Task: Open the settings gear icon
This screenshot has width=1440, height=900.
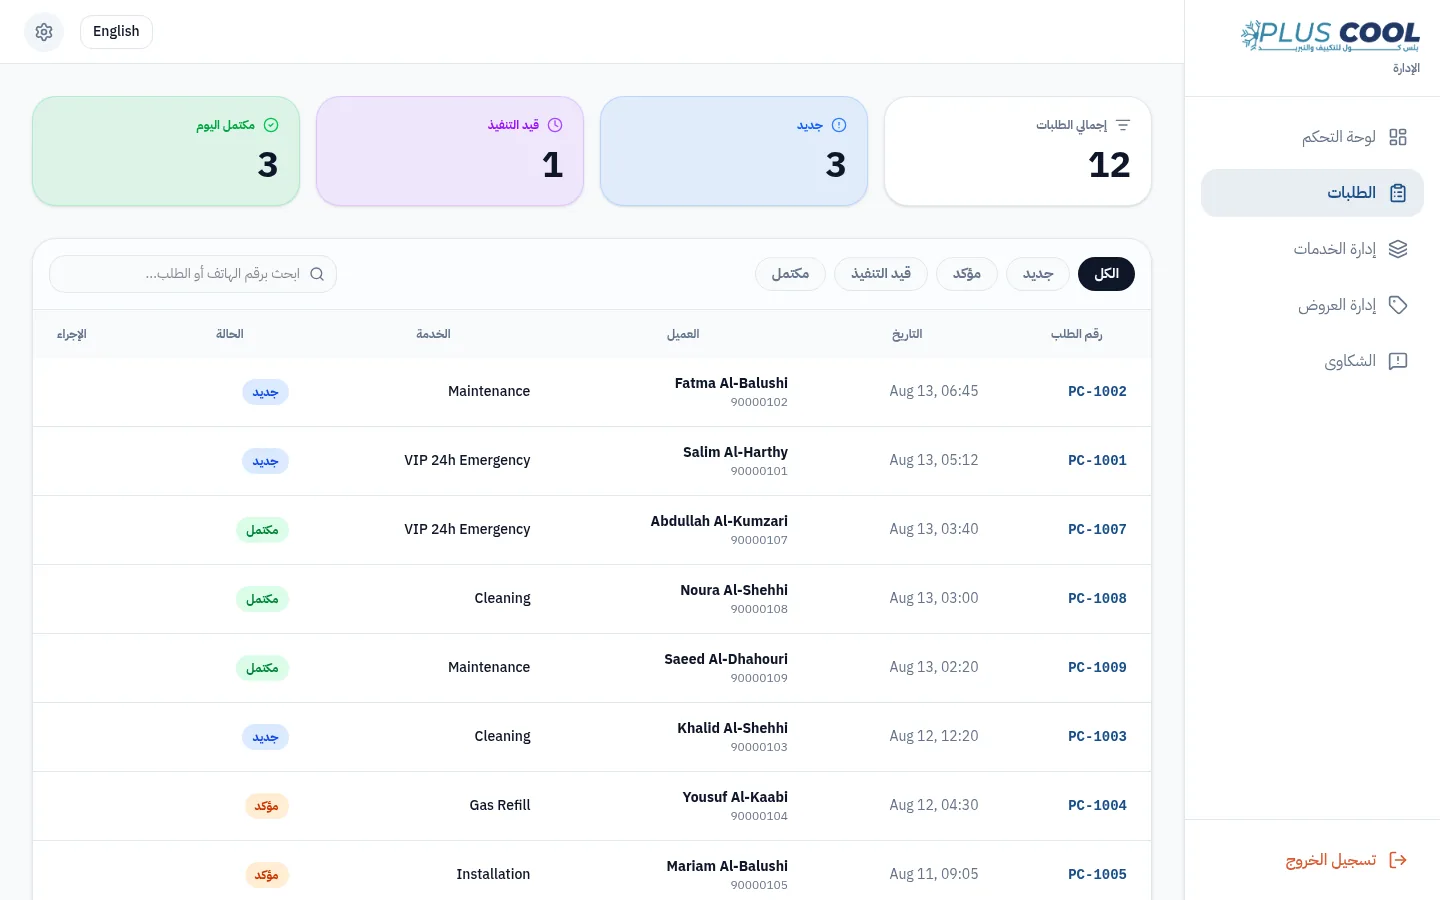Action: 44,32
